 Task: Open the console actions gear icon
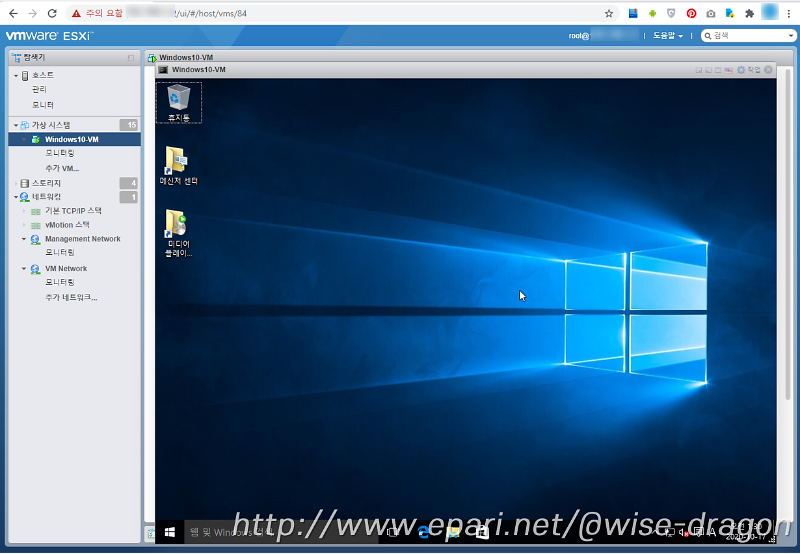[x=741, y=69]
